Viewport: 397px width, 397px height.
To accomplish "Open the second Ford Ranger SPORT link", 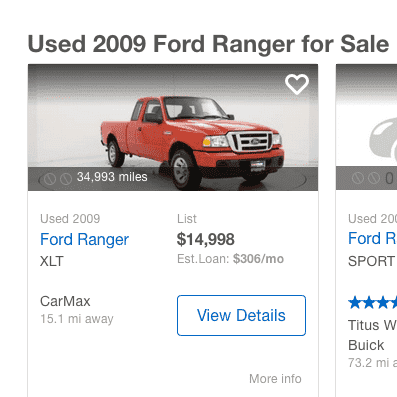I will point(372,239).
